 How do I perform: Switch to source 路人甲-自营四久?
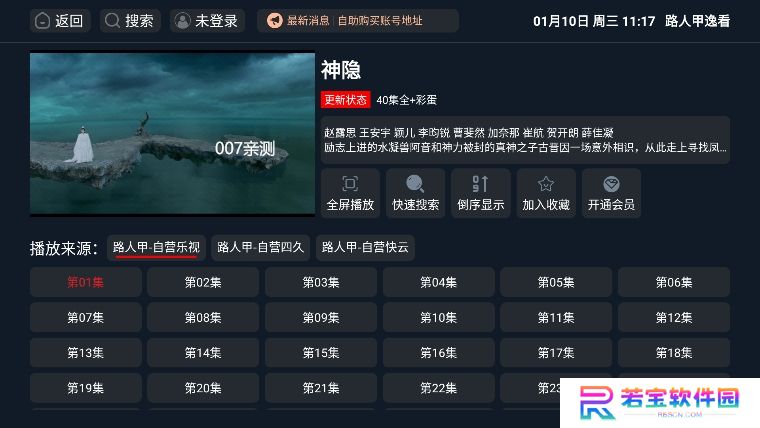tap(260, 248)
